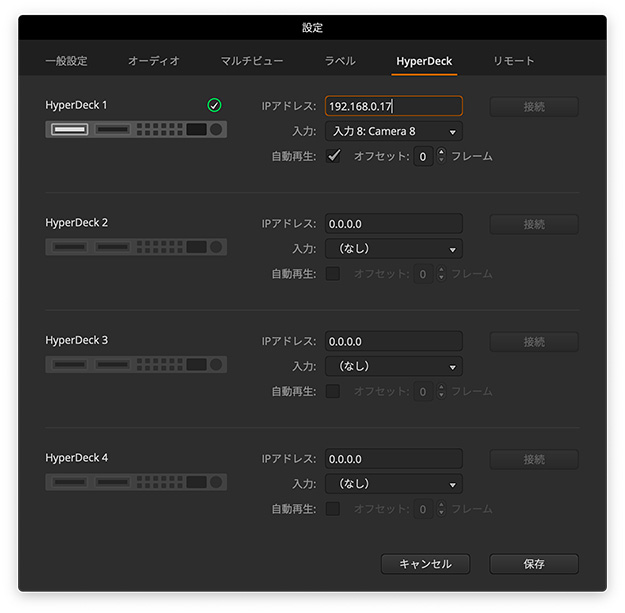Open the リモート tab
Viewport: 625px width, 613px height.
pyautogui.click(x=513, y=61)
